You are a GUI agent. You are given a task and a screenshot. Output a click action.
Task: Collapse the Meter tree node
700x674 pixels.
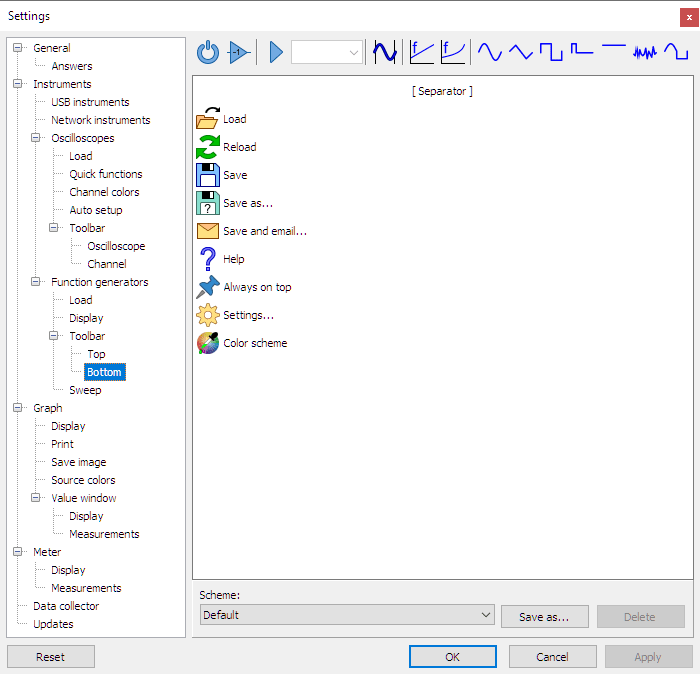pos(17,552)
